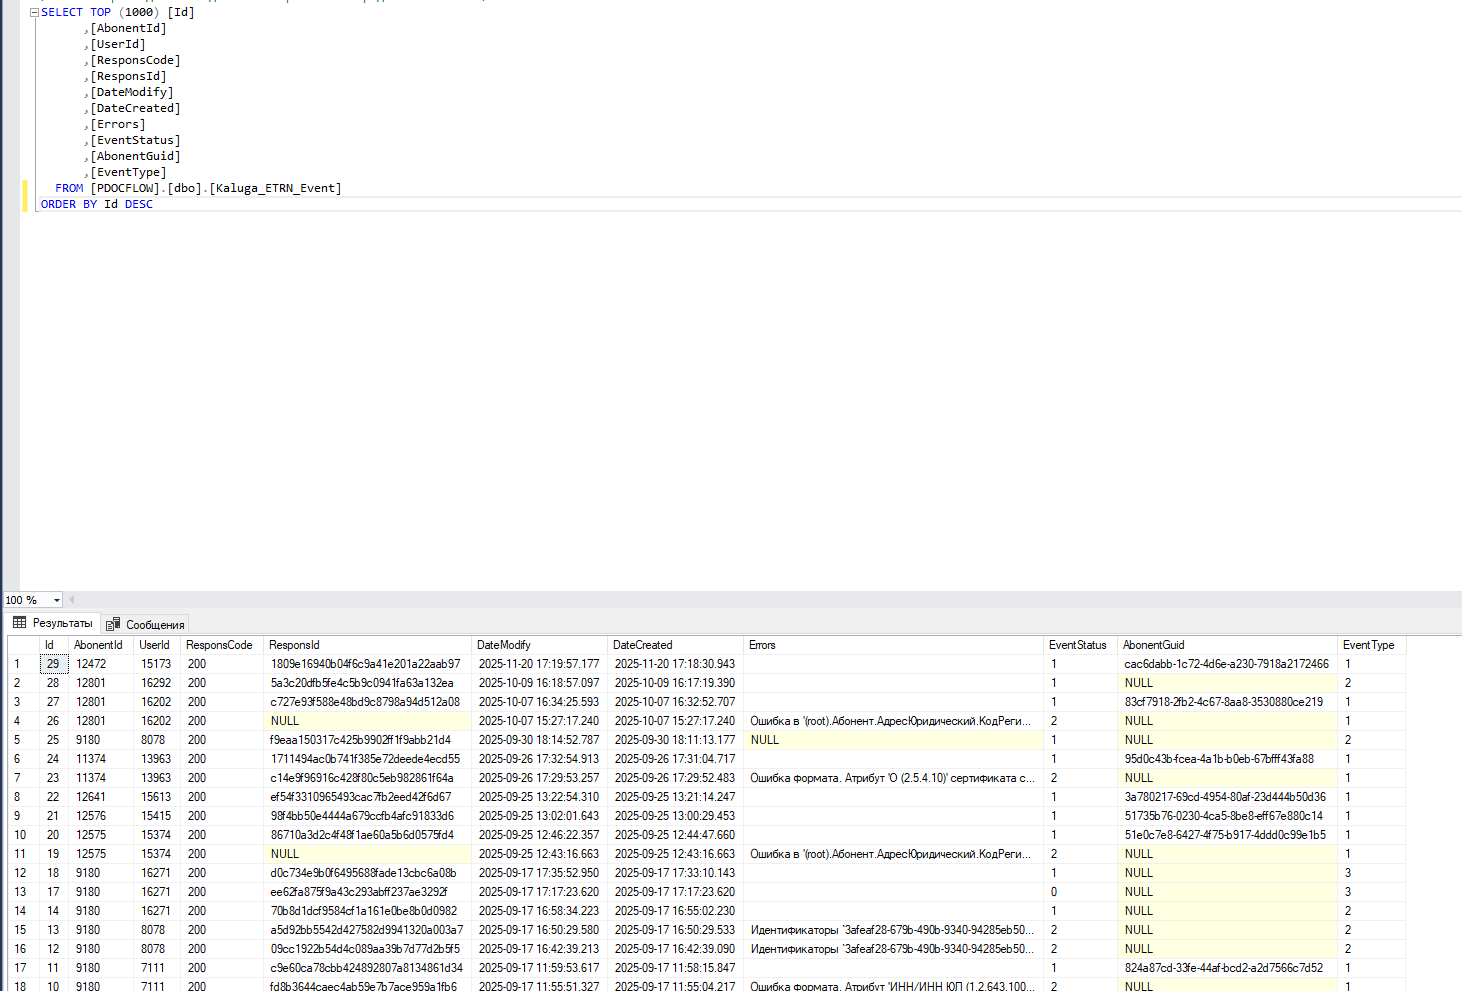
Task: Select the DateCreated column header
Action: pos(675,645)
